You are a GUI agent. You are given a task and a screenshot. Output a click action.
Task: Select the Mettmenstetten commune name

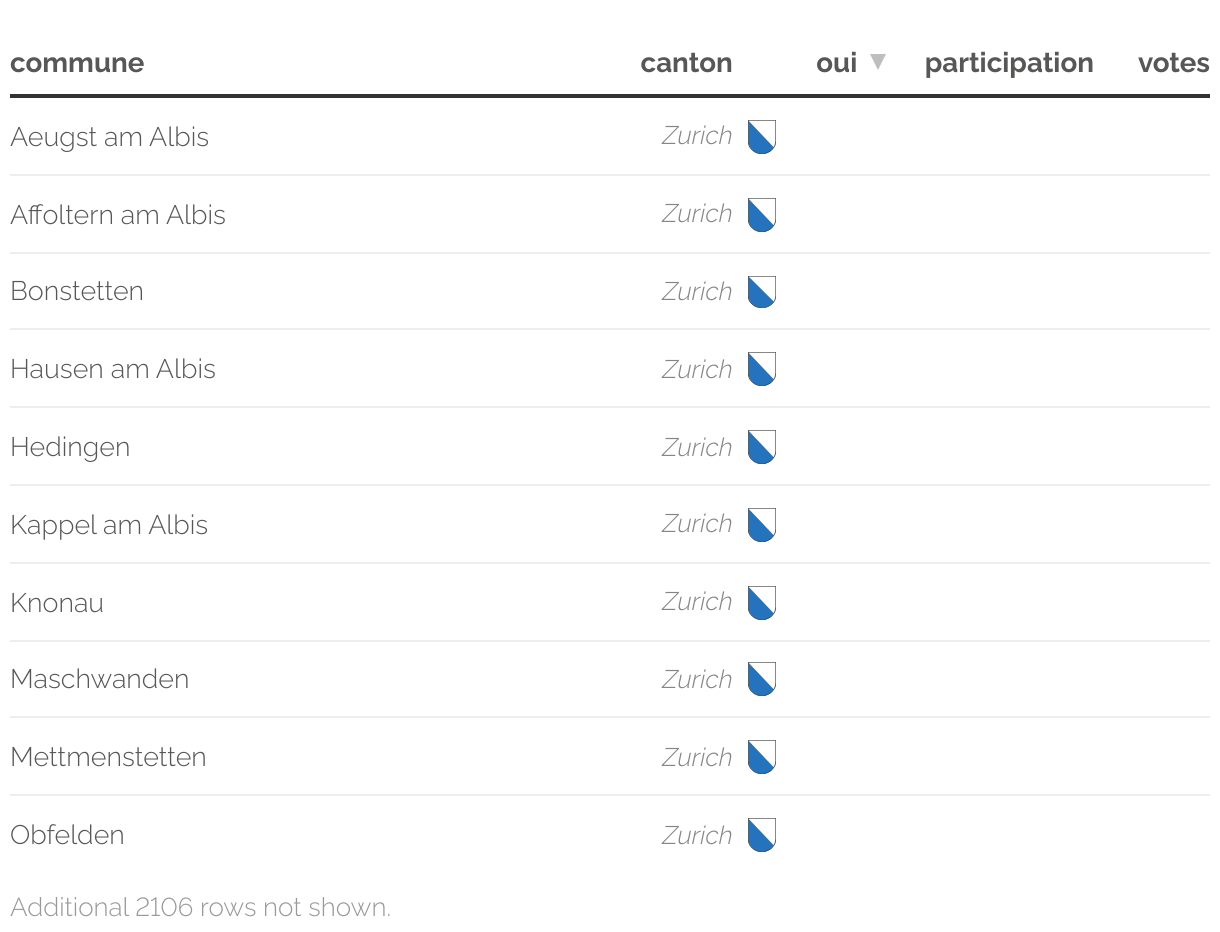tap(108, 757)
